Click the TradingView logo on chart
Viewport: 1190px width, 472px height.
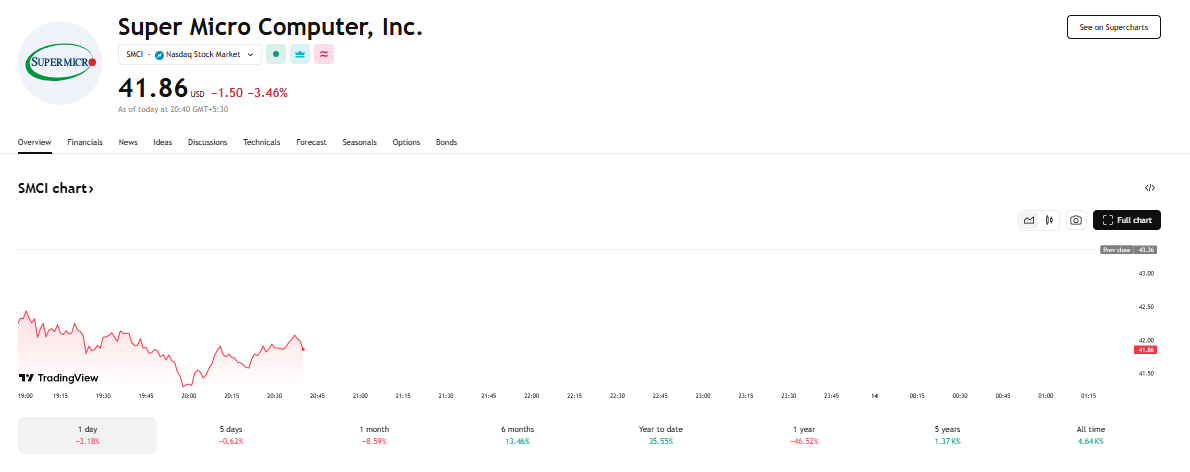(x=58, y=378)
